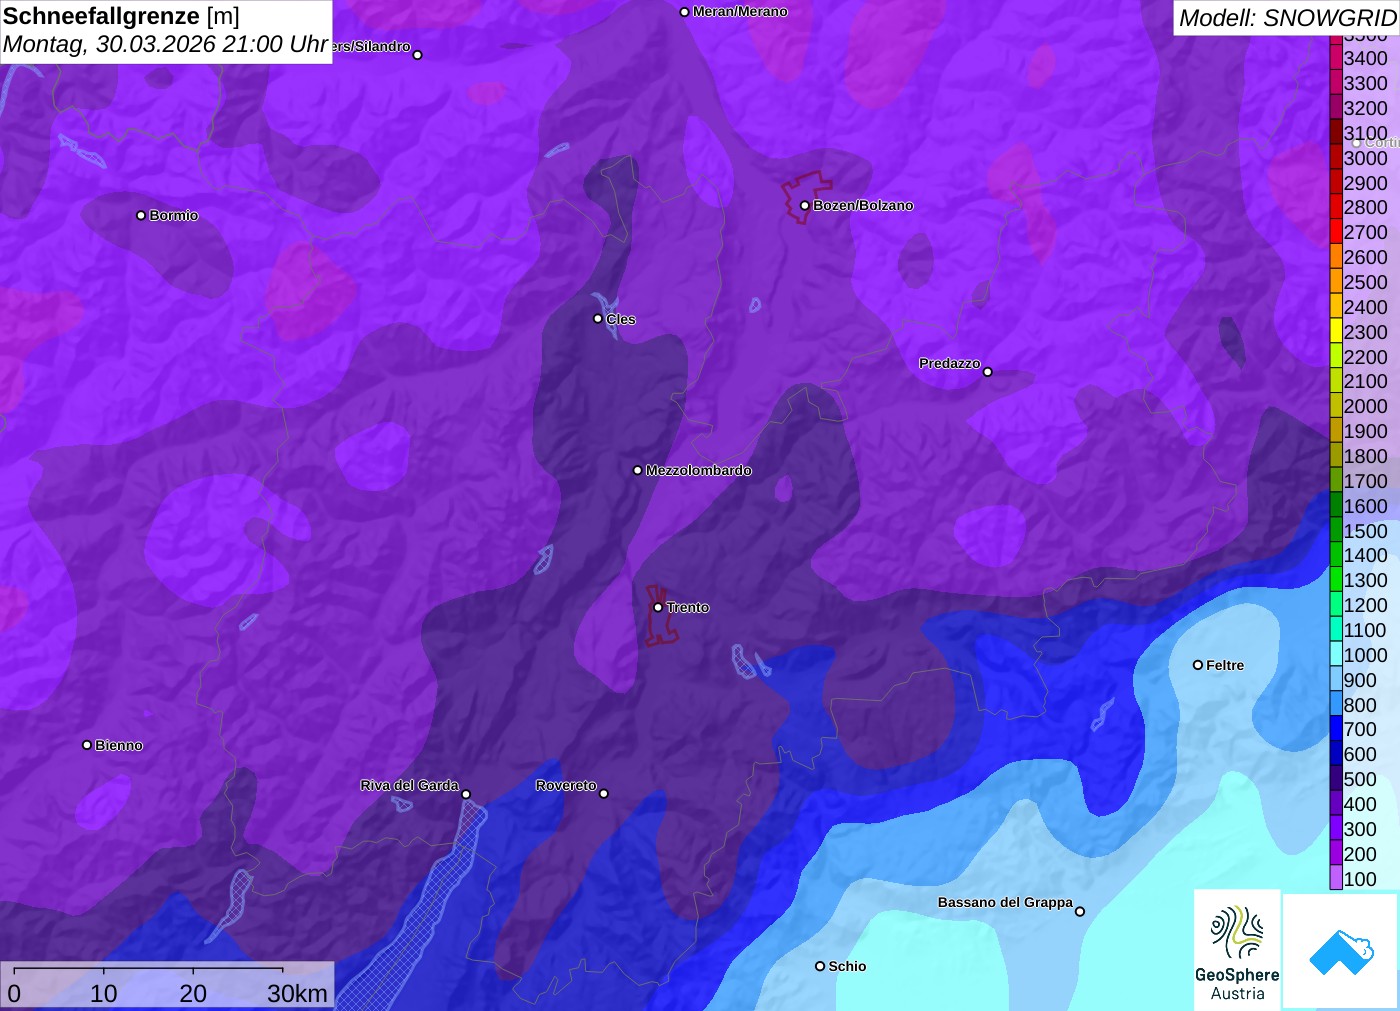Click the Predazzo marker dot
The height and width of the screenshot is (1011, 1400).
pos(988,372)
